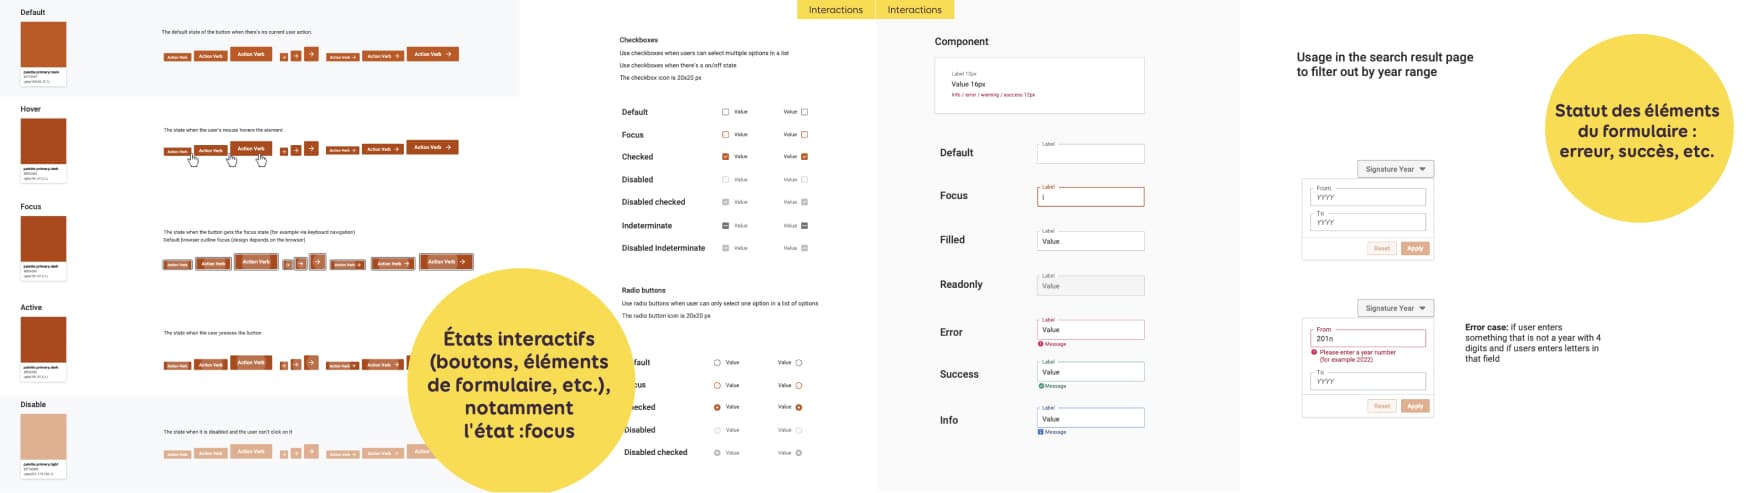The image size is (1751, 493).
Task: Click the larger arrow-only button in the Default row
Action: pyautogui.click(x=311, y=54)
